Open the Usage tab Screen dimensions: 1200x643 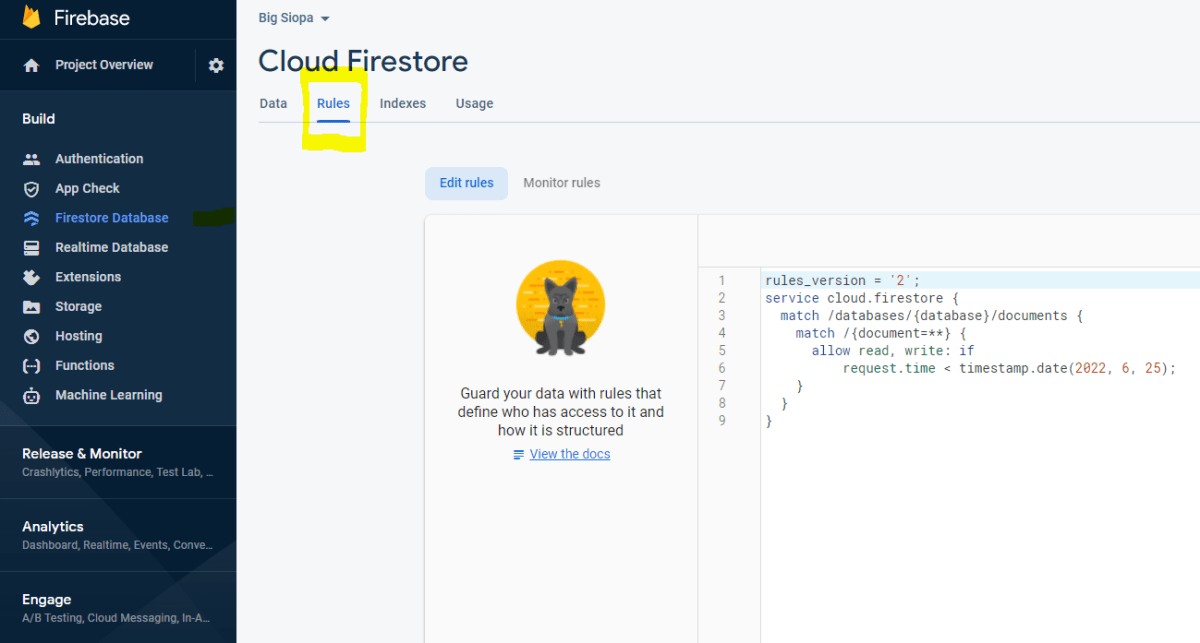[474, 103]
